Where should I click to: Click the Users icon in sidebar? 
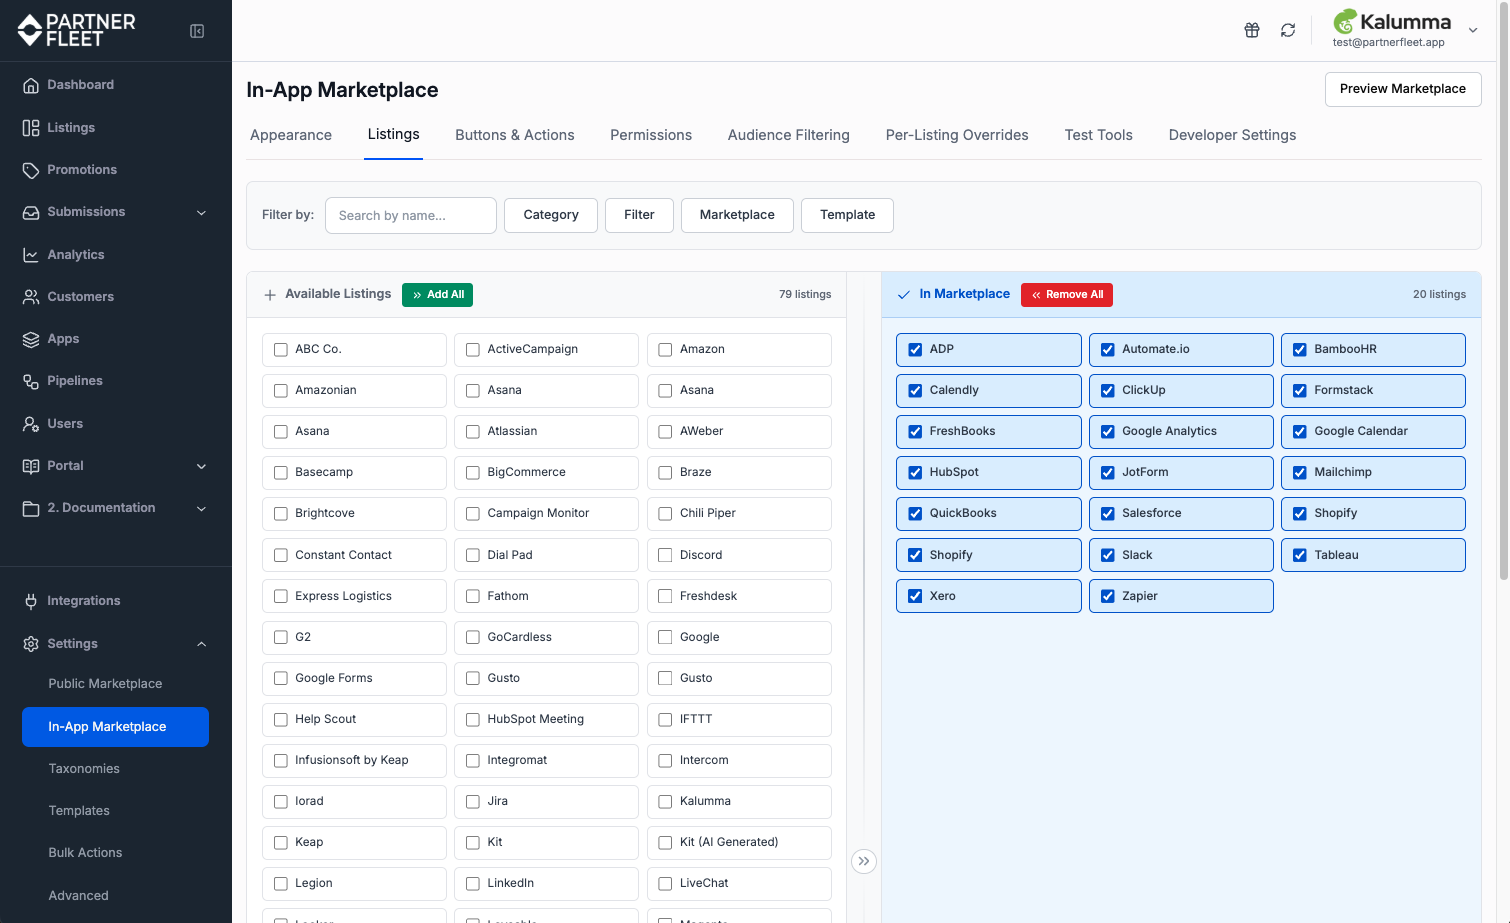(x=31, y=424)
